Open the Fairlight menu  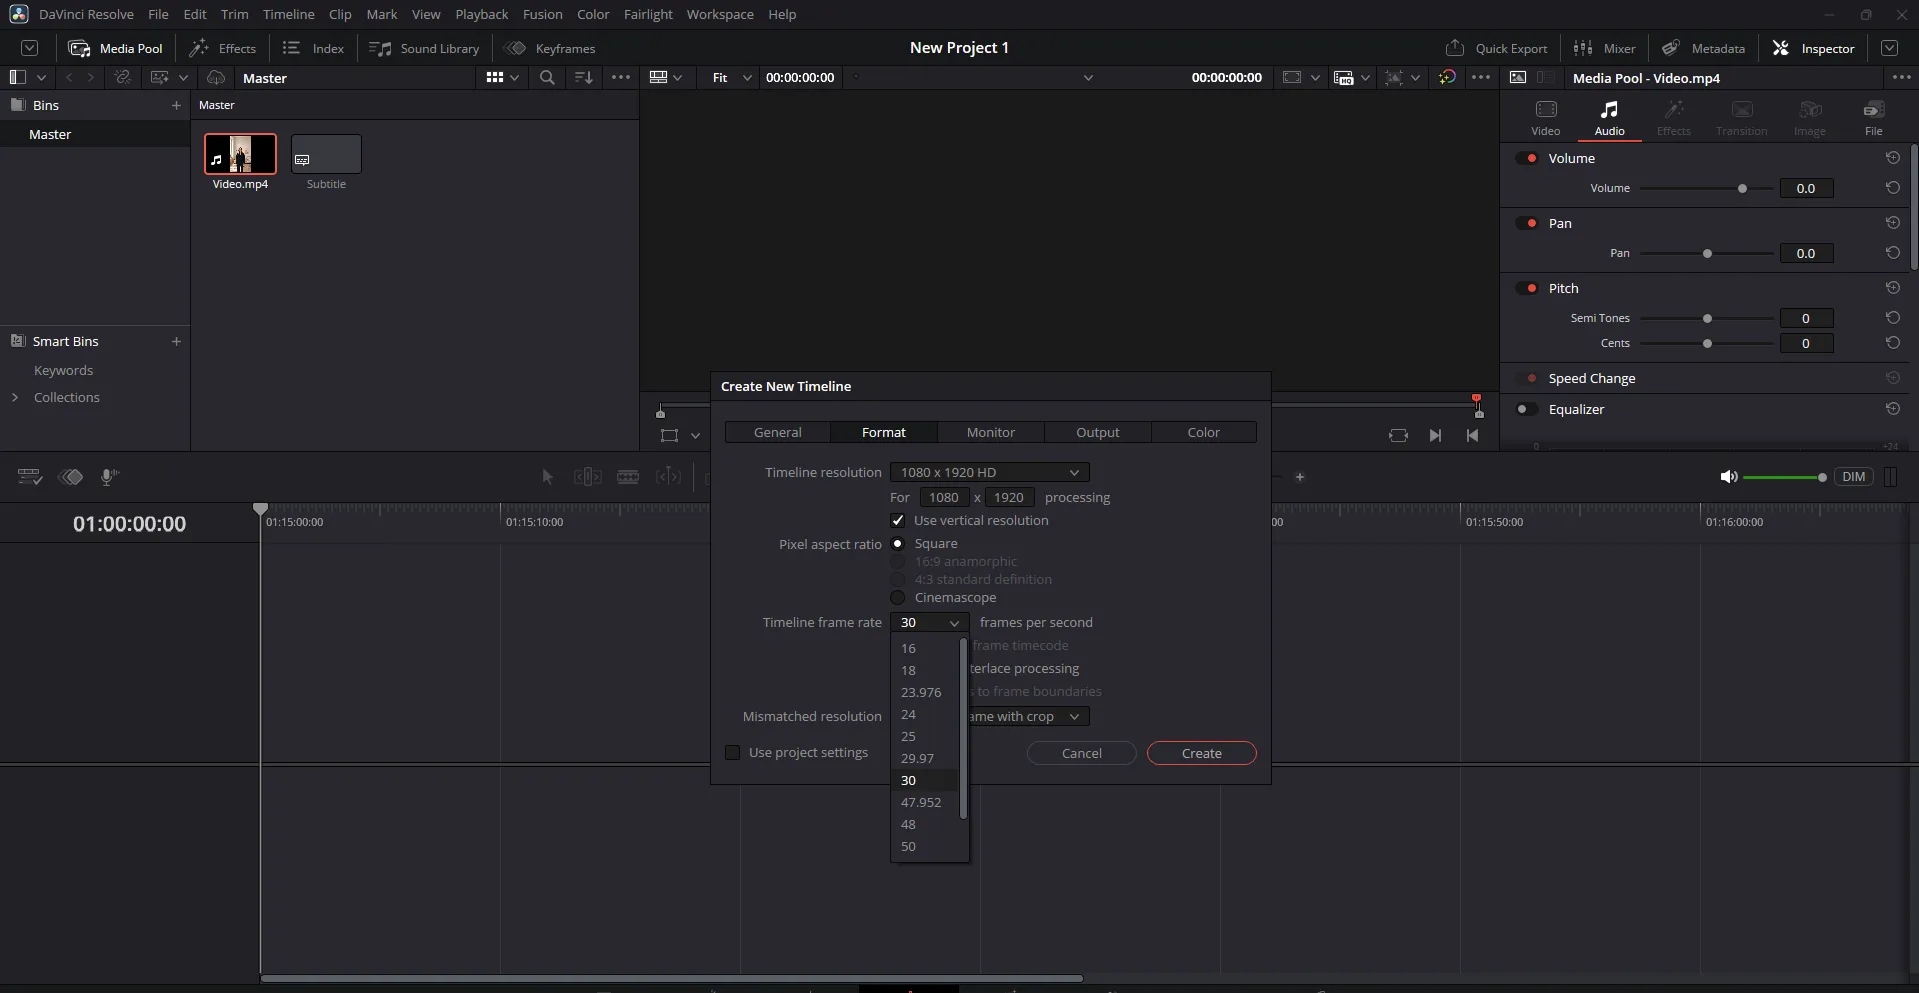click(x=648, y=14)
